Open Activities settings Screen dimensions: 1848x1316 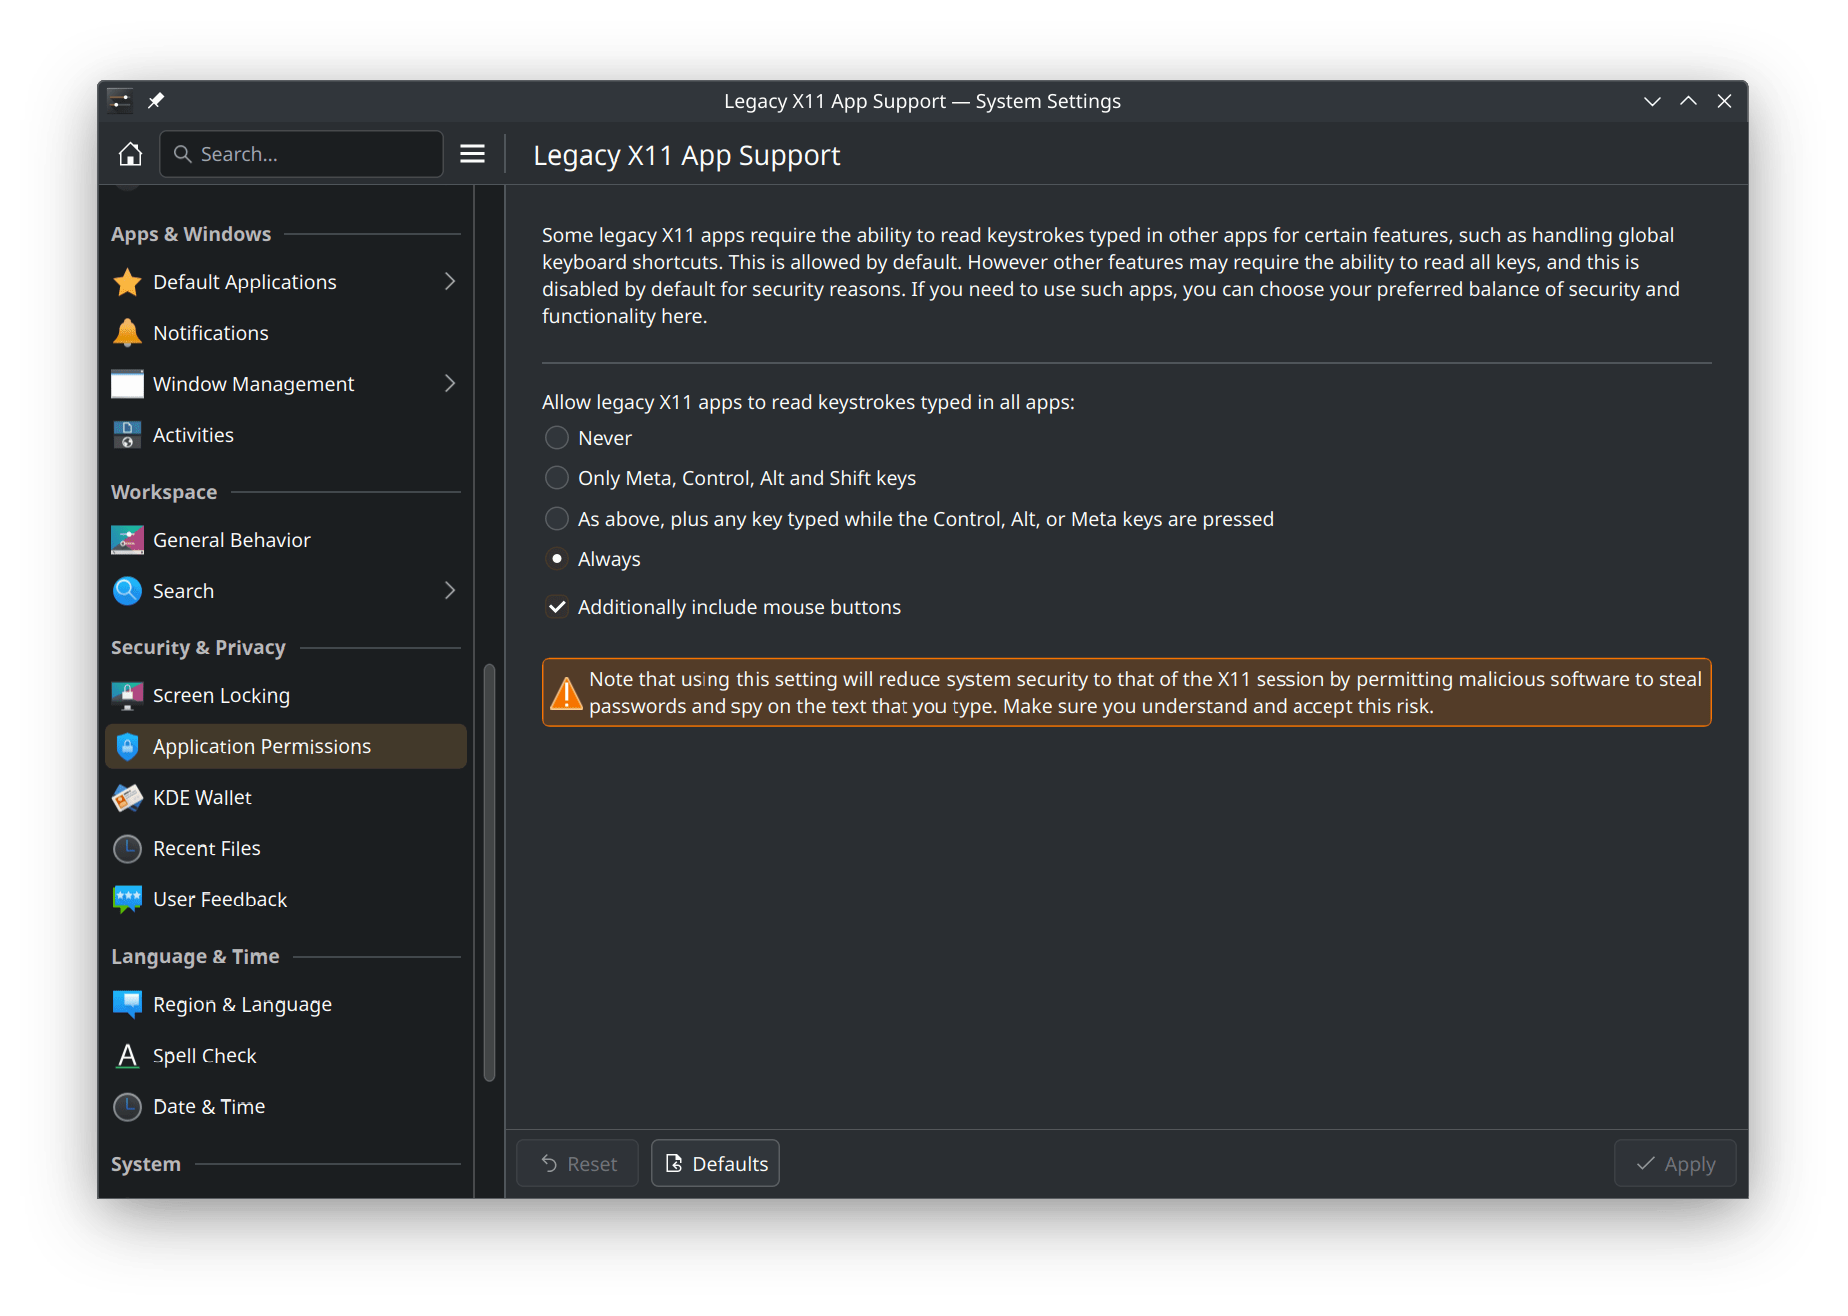tap(286, 435)
